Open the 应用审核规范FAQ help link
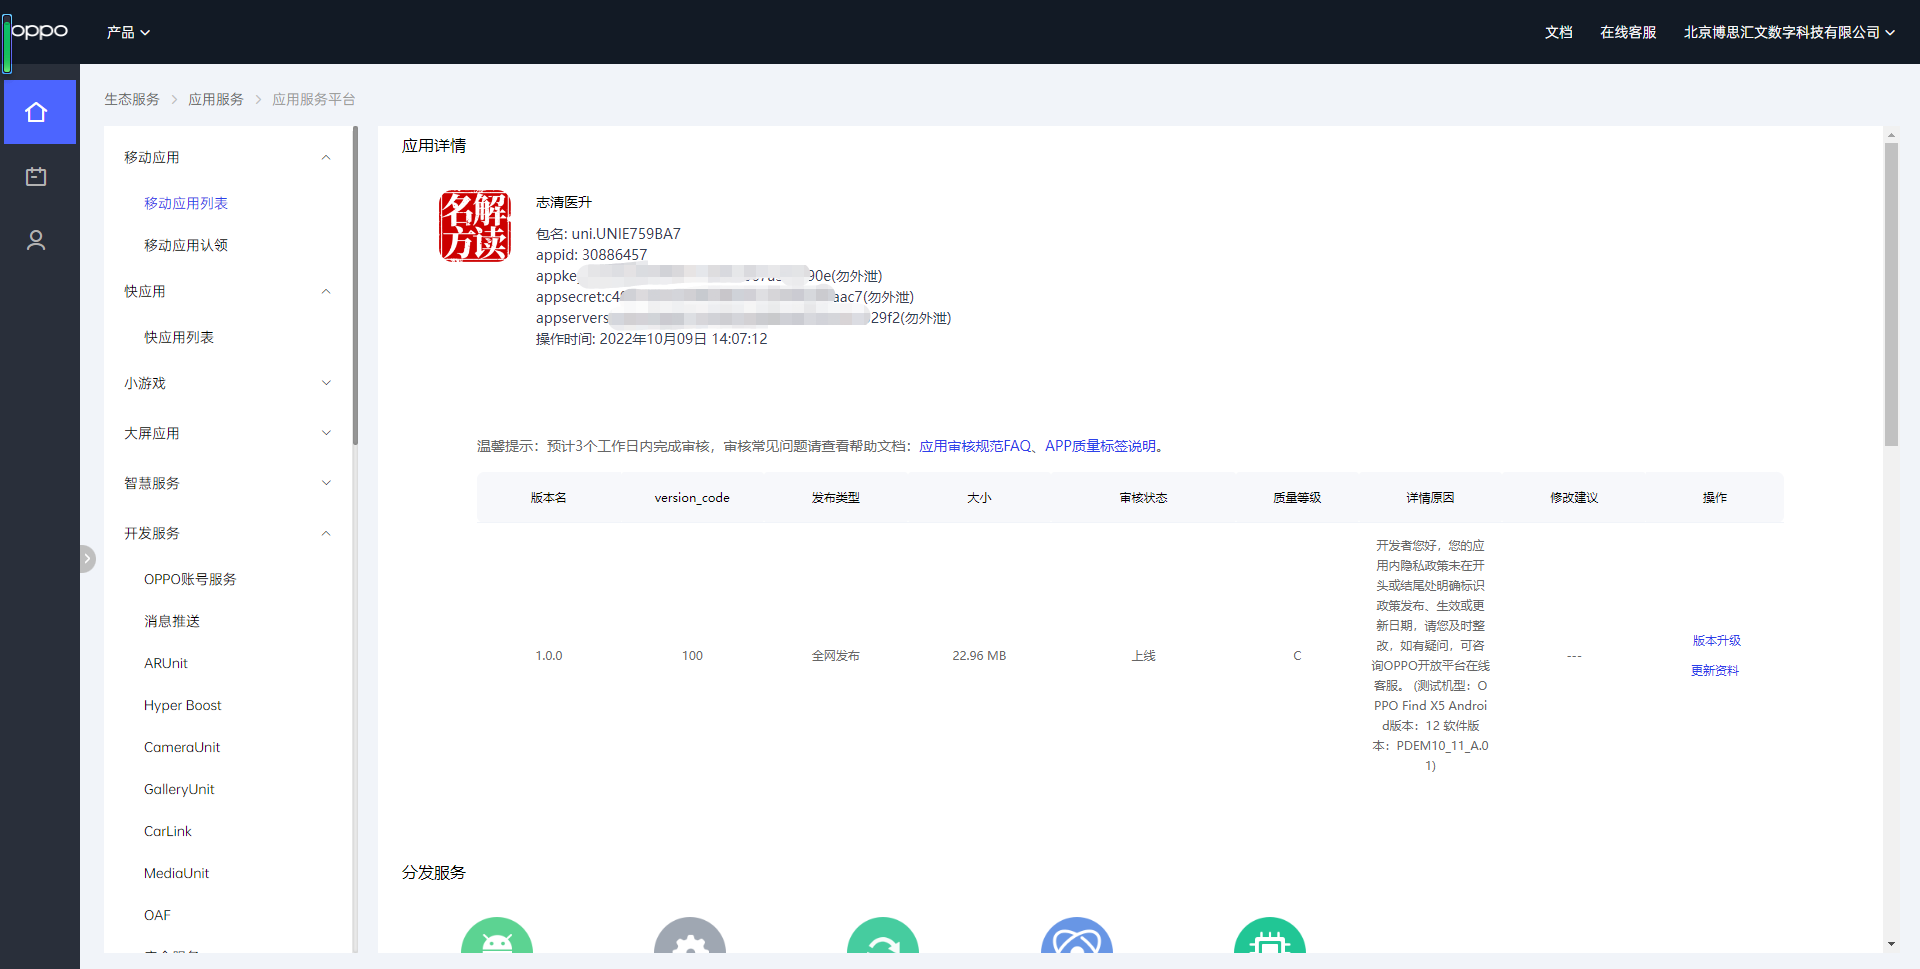The image size is (1920, 969). point(975,446)
